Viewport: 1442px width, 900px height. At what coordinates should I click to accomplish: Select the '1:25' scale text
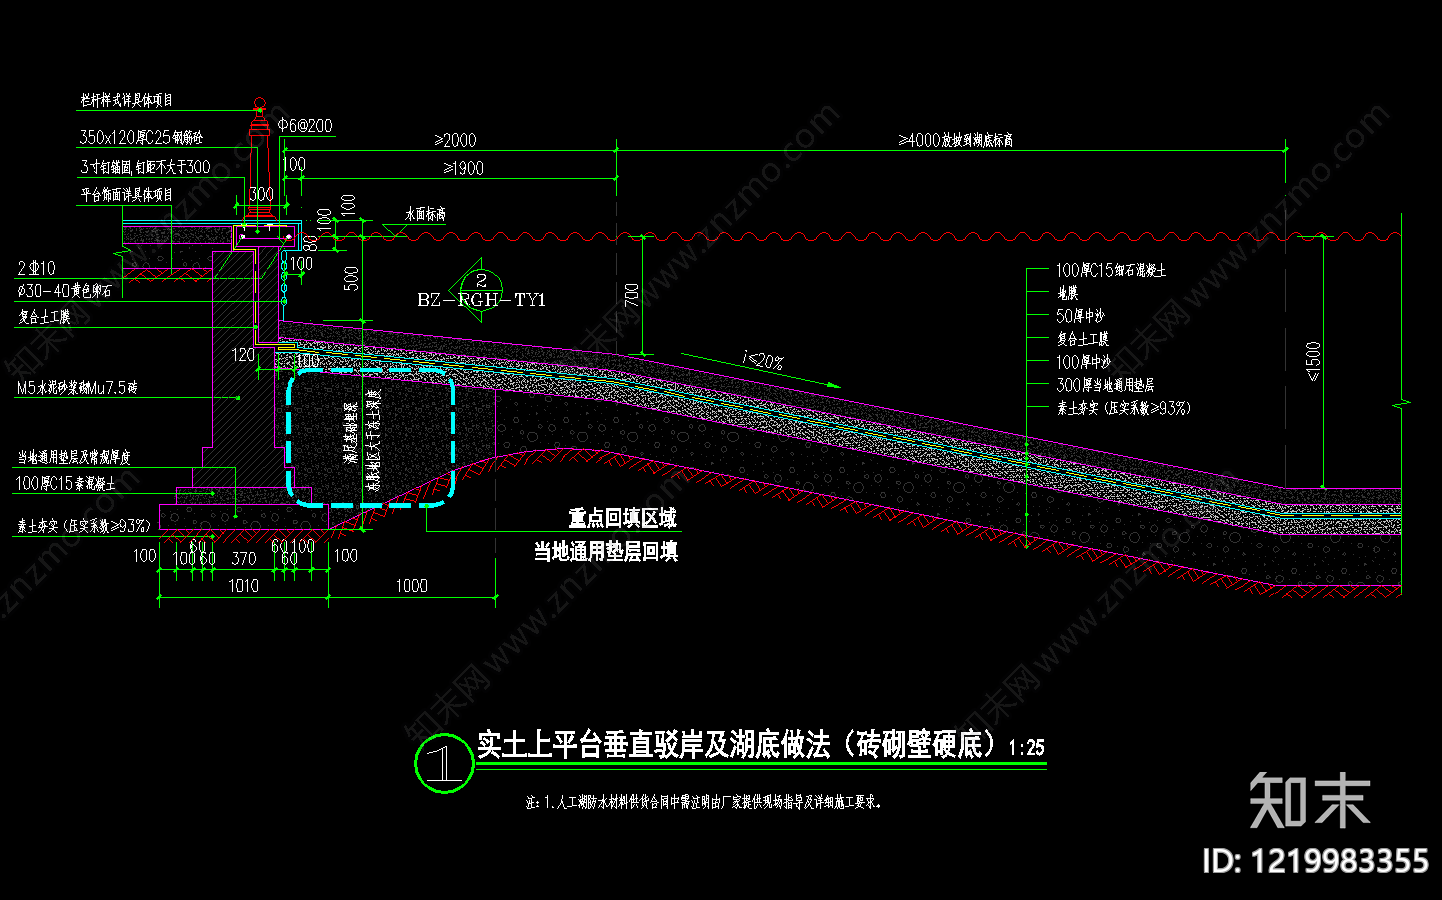tap(1027, 747)
